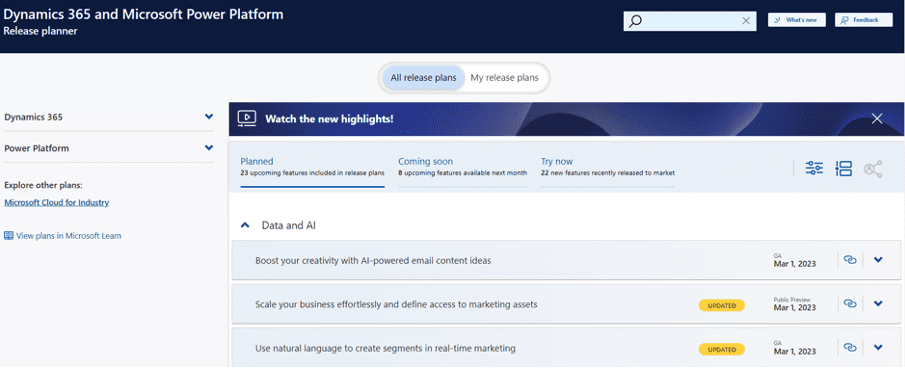The image size is (905, 369).
Task: Click the share icon beside view options
Action: (x=873, y=169)
